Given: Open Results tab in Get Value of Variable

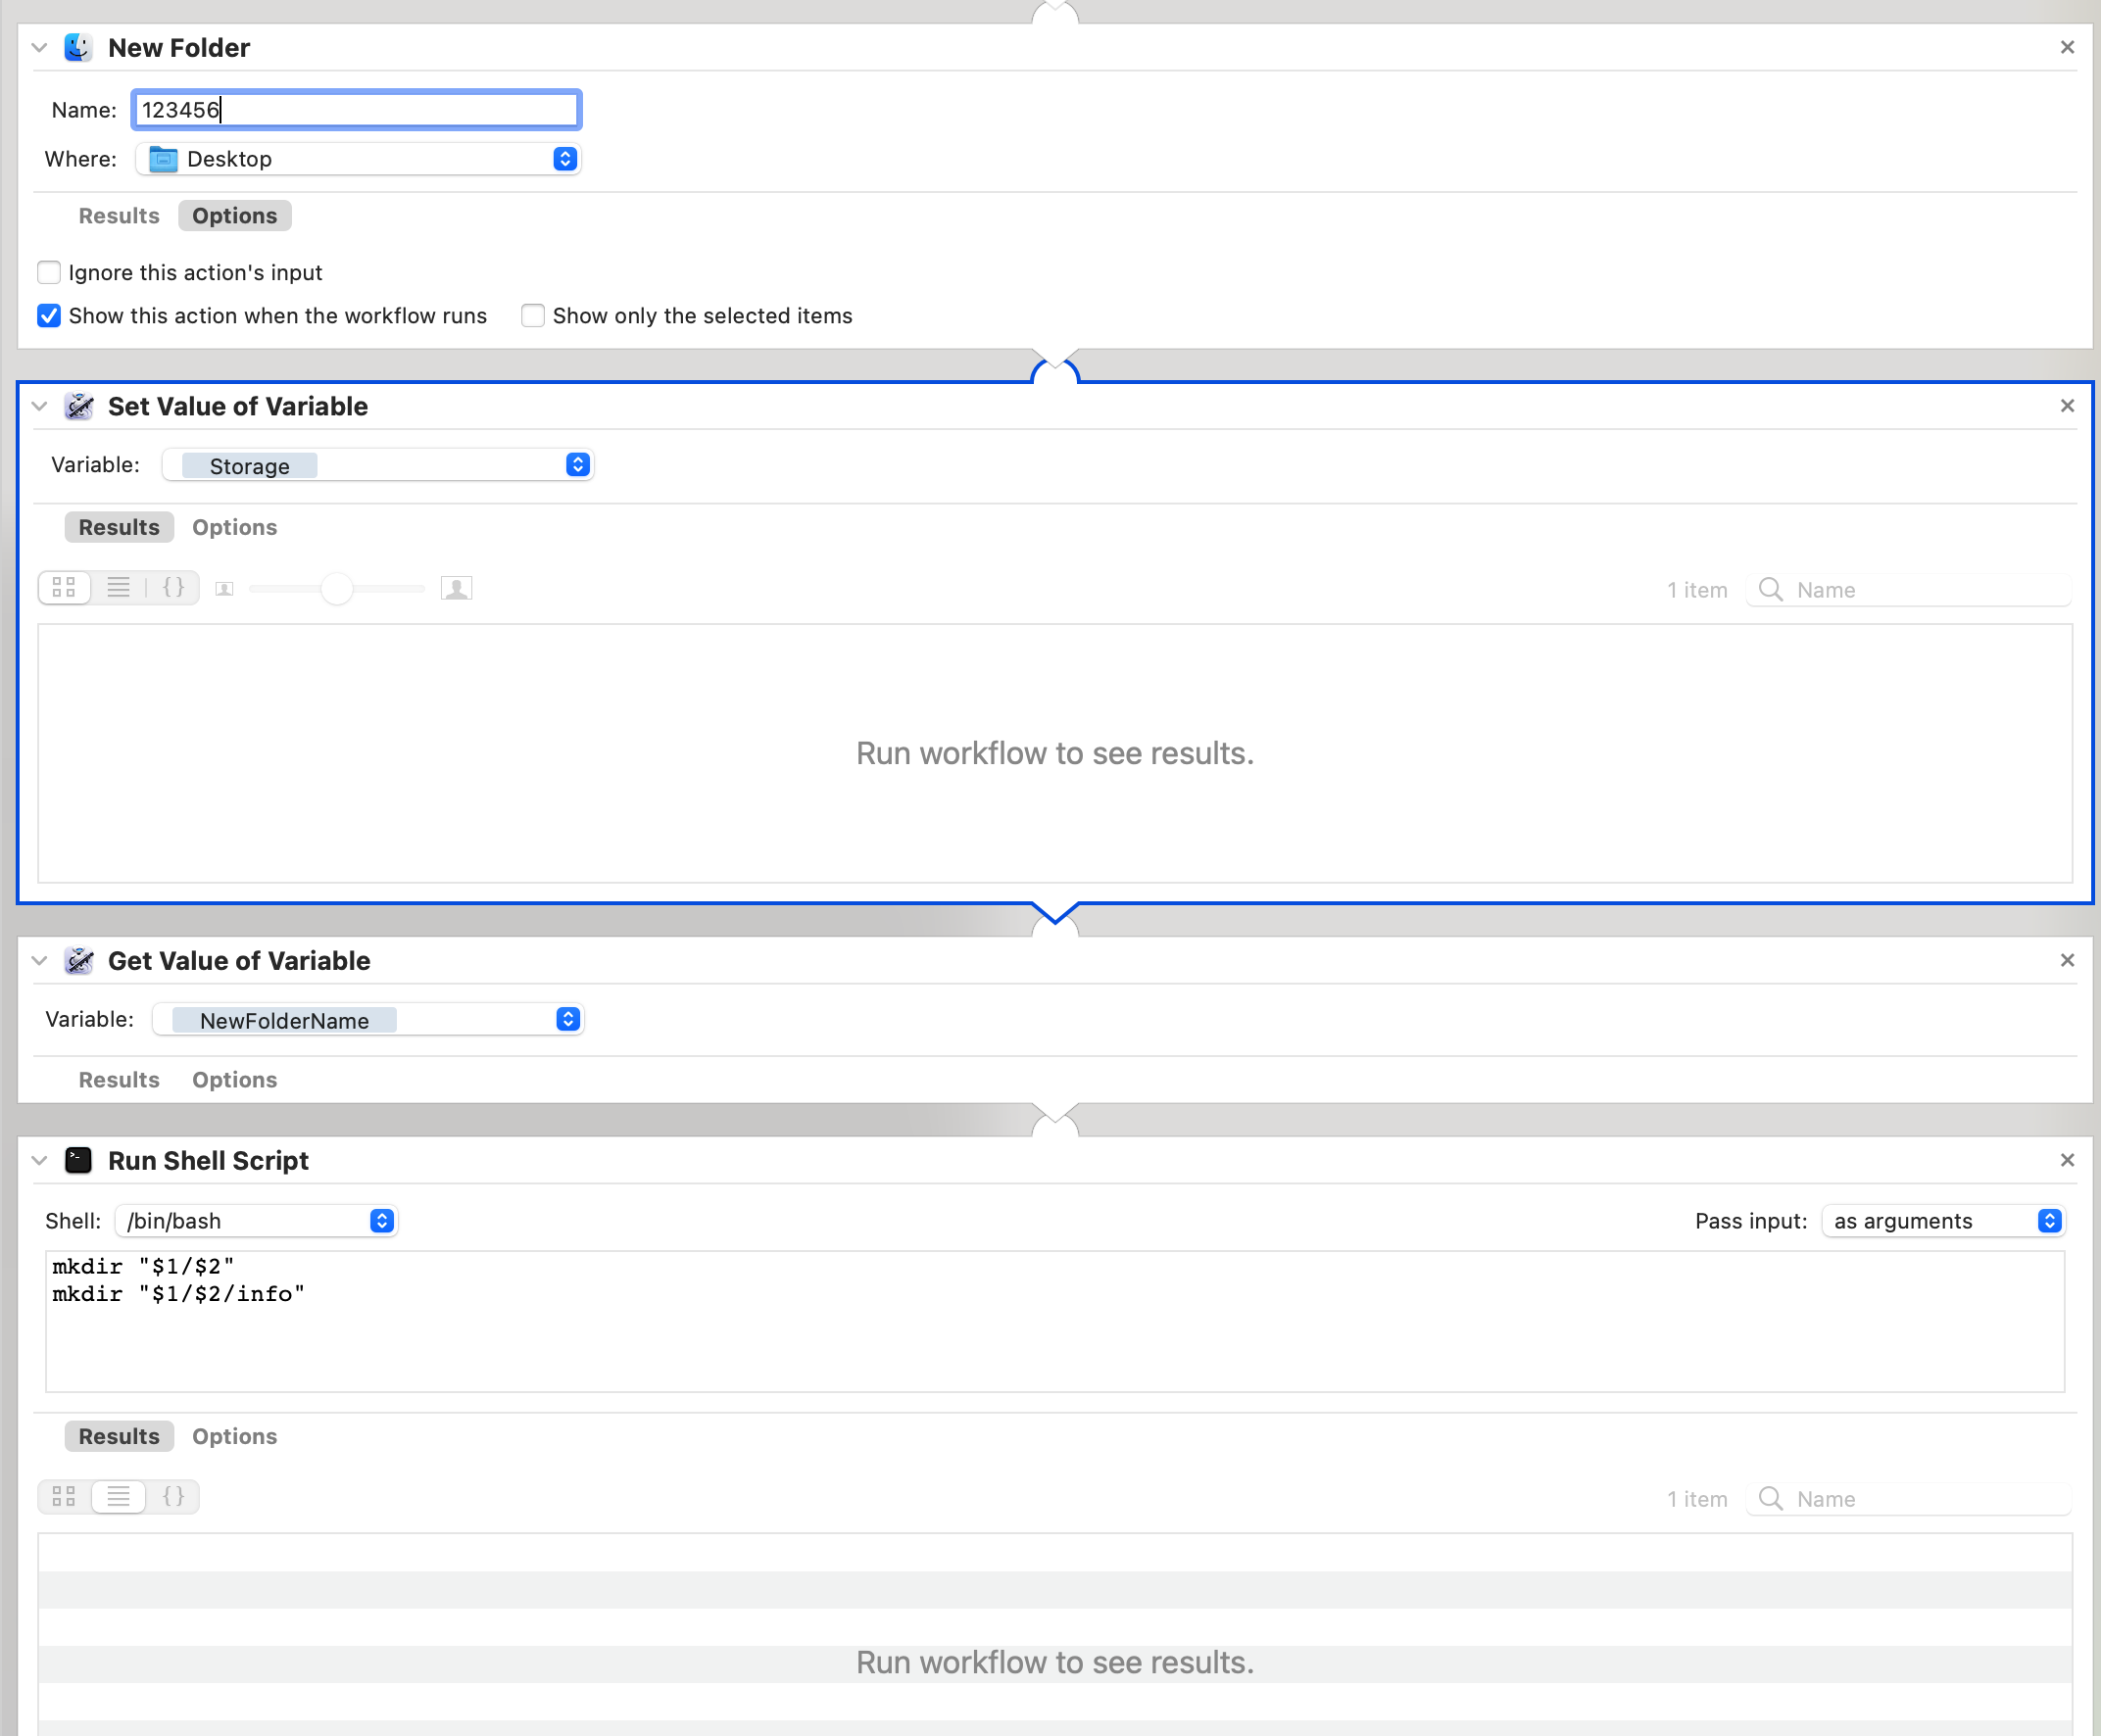Looking at the screenshot, I should (x=119, y=1080).
